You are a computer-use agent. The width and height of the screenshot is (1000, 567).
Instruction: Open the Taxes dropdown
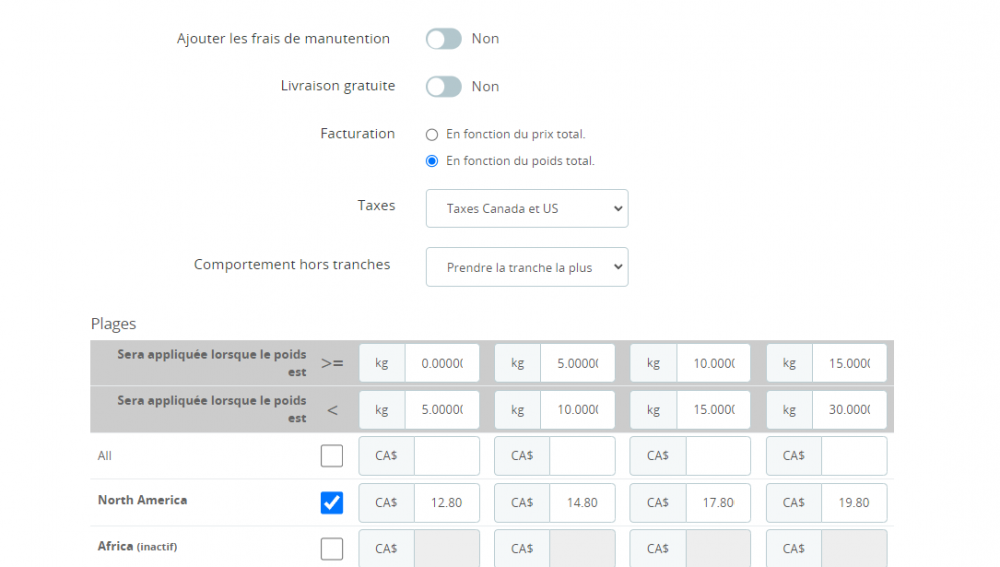[527, 209]
